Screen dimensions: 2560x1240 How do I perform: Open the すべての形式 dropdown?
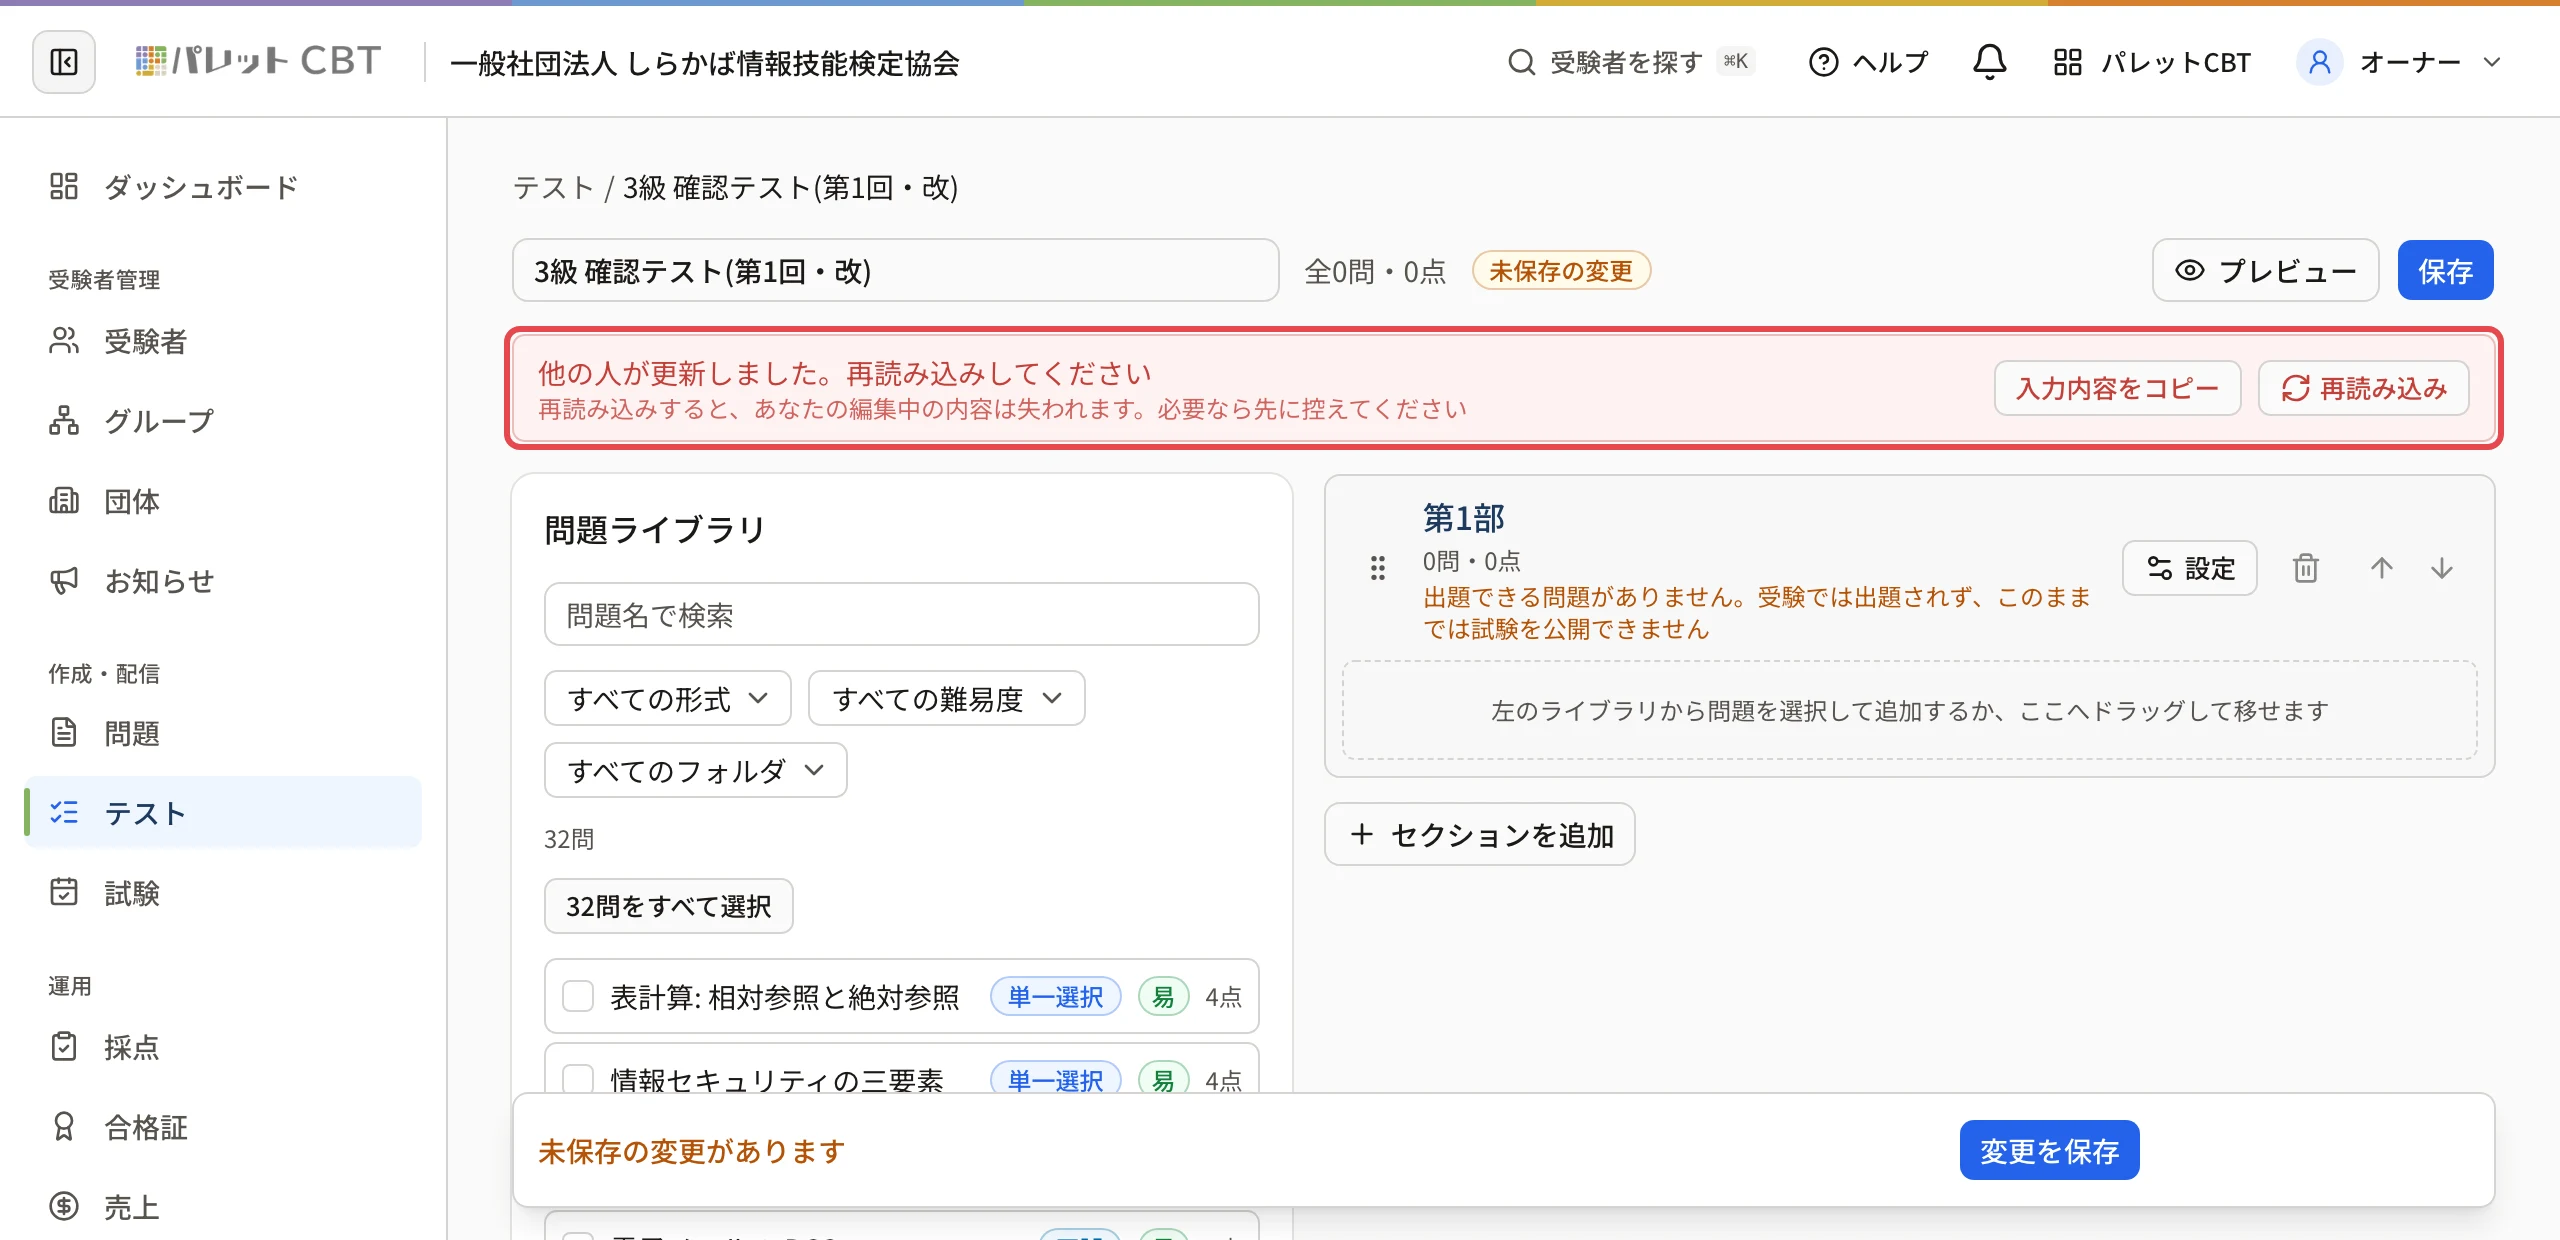(x=668, y=699)
